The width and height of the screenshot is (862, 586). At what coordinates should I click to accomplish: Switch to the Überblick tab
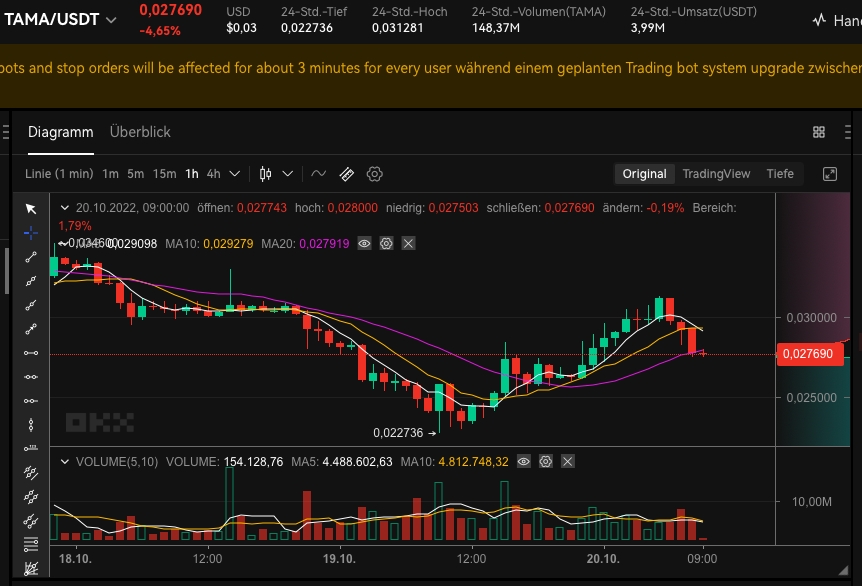click(x=140, y=132)
